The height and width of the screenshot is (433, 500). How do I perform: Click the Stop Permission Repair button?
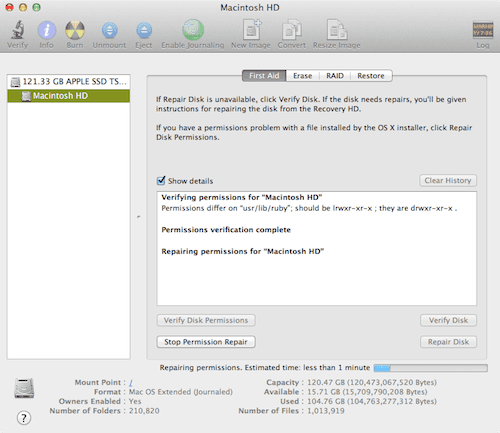206,342
